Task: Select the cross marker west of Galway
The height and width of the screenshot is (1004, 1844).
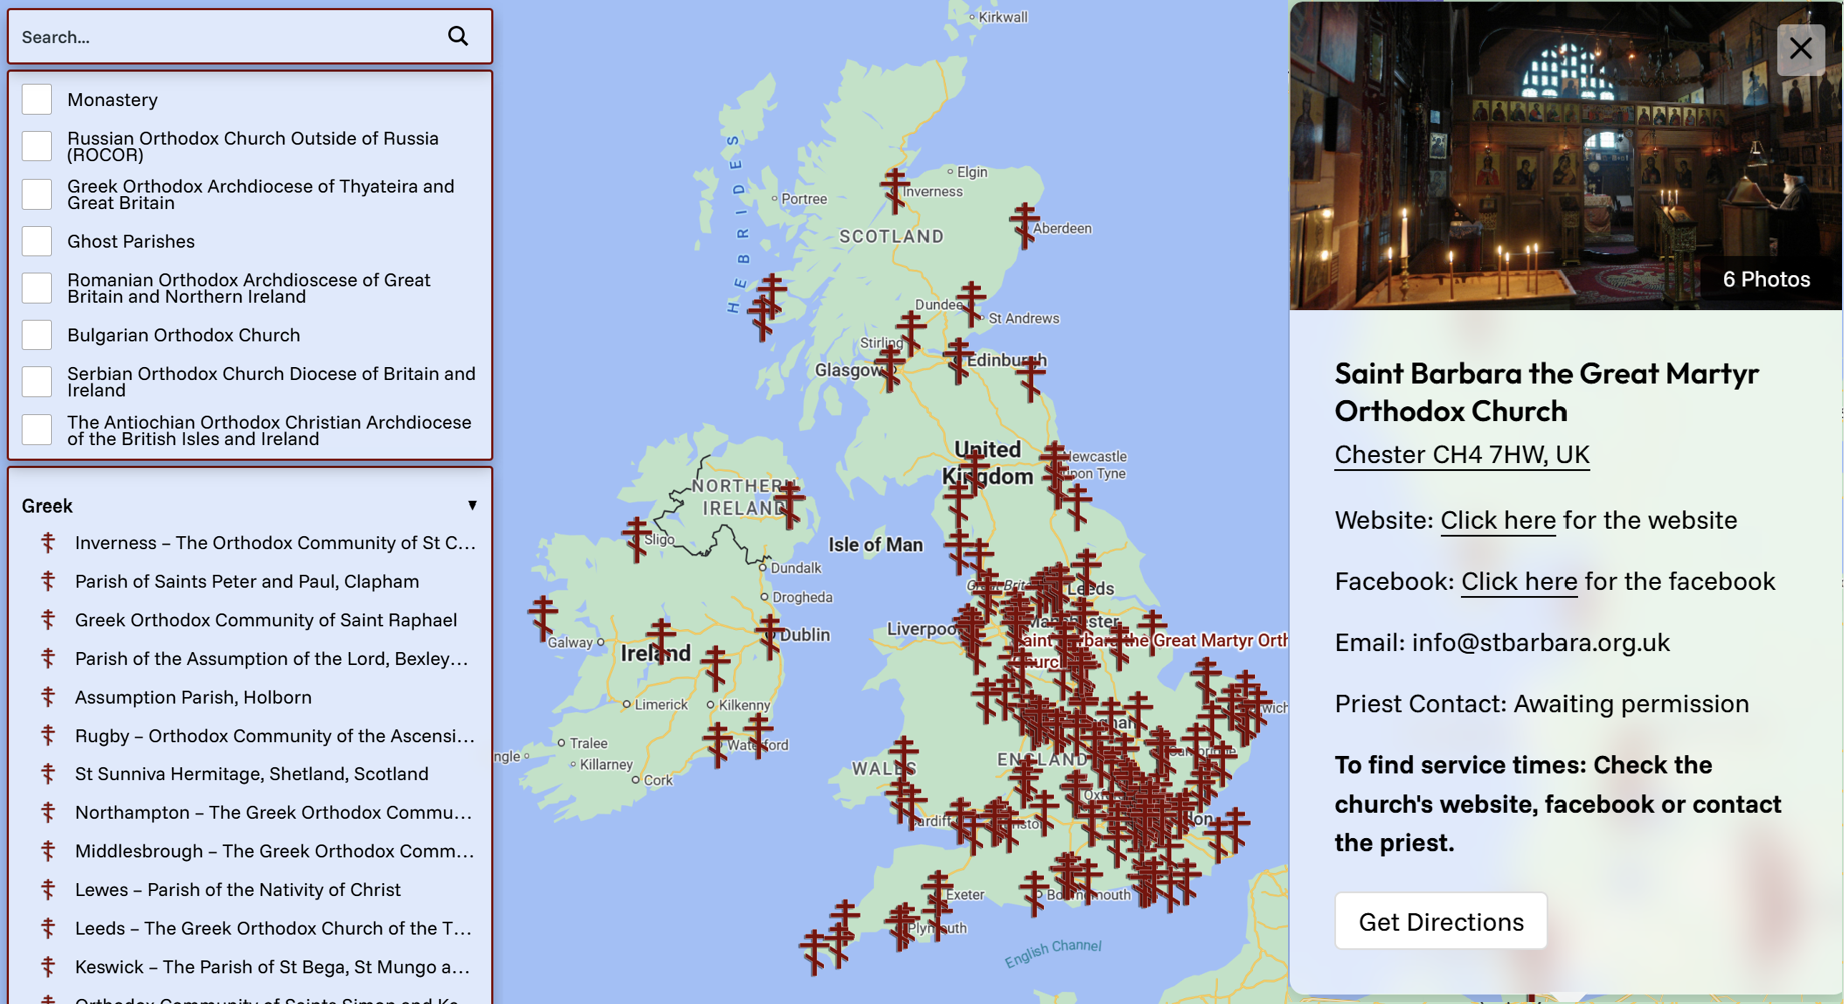Action: point(543,617)
